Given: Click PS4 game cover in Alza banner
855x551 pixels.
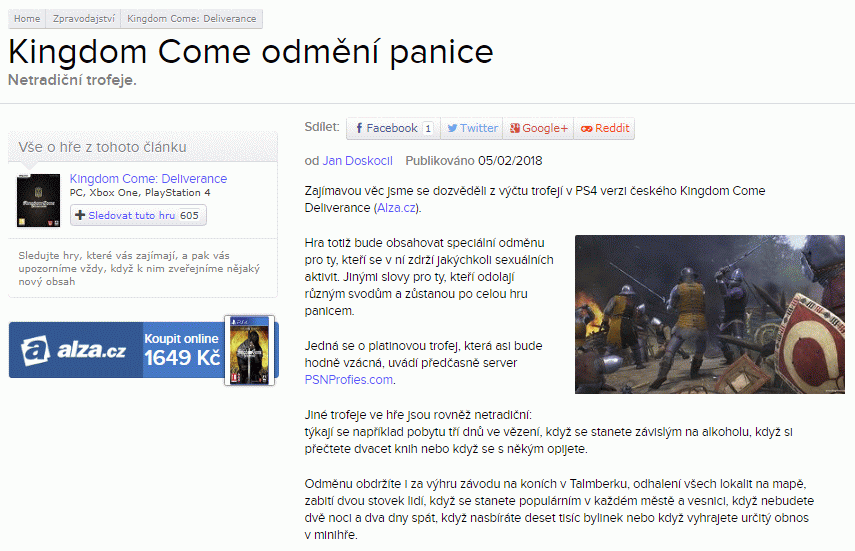Looking at the screenshot, I should click(x=250, y=350).
